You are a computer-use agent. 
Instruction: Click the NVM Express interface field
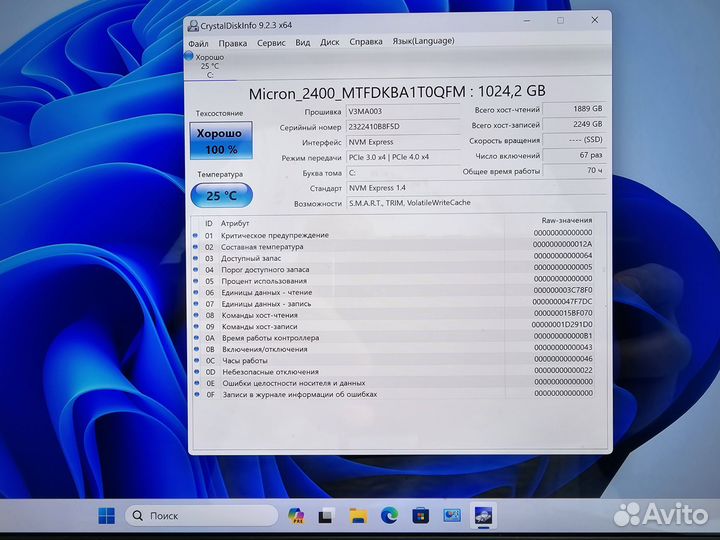coord(403,142)
